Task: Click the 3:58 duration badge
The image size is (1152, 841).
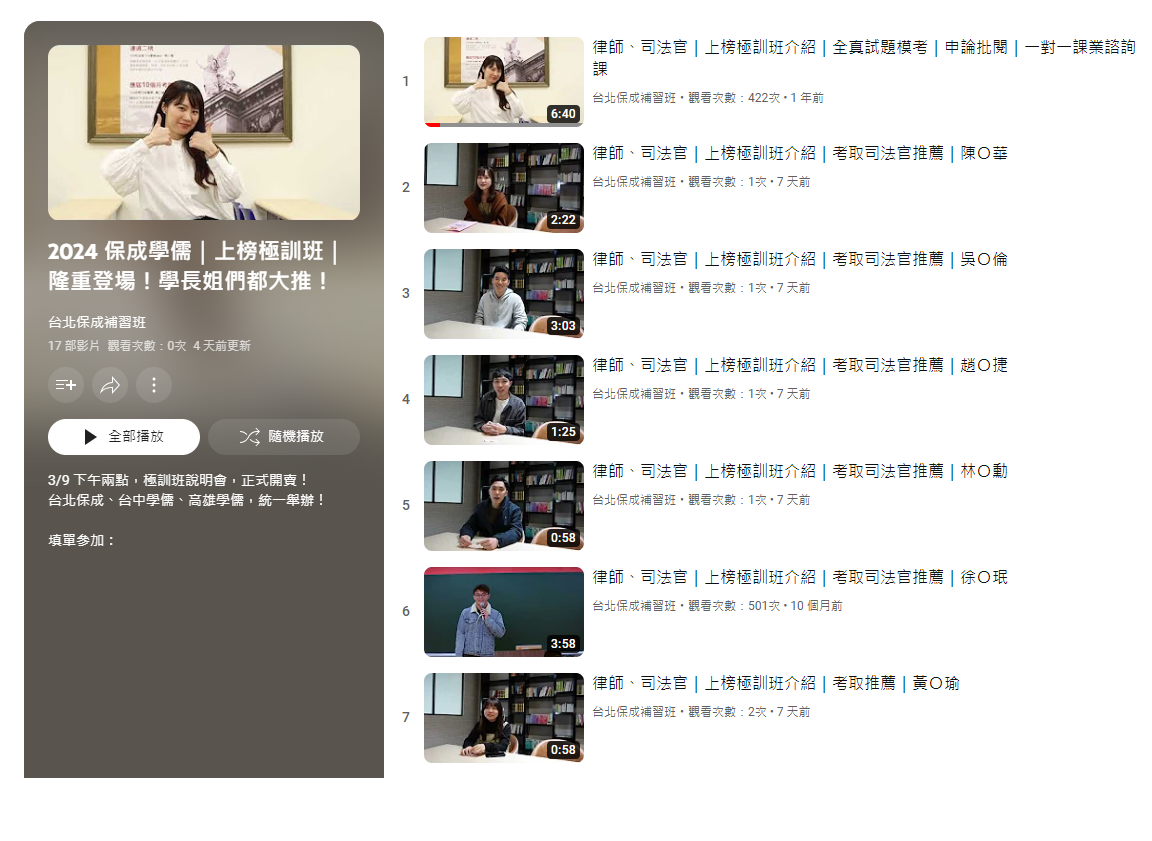Action: 564,644
